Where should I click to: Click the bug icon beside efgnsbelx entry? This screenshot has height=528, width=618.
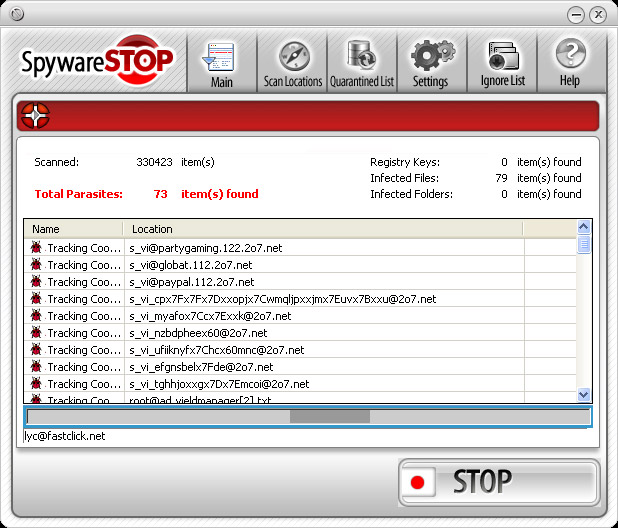click(x=36, y=366)
